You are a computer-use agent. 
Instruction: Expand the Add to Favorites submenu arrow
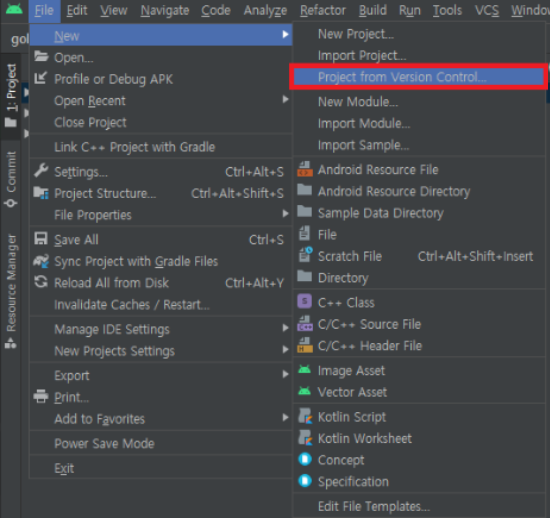[286, 418]
